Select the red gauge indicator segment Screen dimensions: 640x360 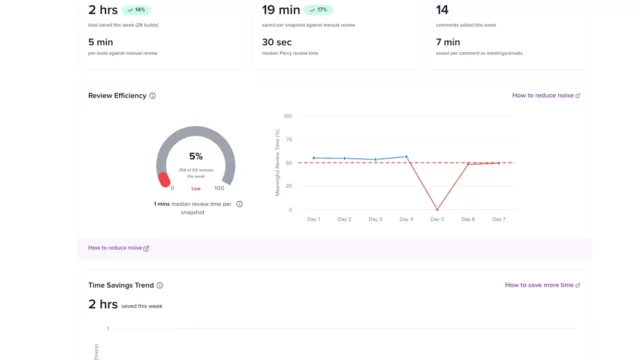(x=164, y=180)
